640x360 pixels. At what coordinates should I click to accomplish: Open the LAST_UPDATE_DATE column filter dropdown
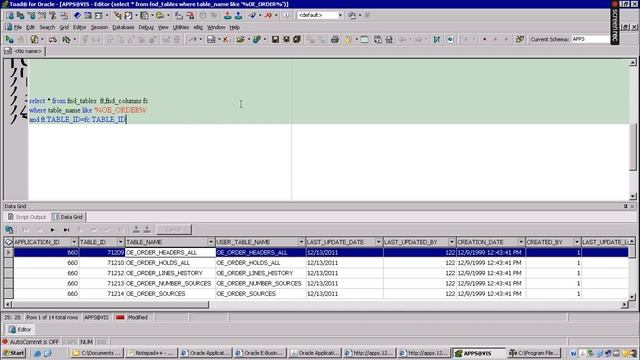click(x=378, y=242)
